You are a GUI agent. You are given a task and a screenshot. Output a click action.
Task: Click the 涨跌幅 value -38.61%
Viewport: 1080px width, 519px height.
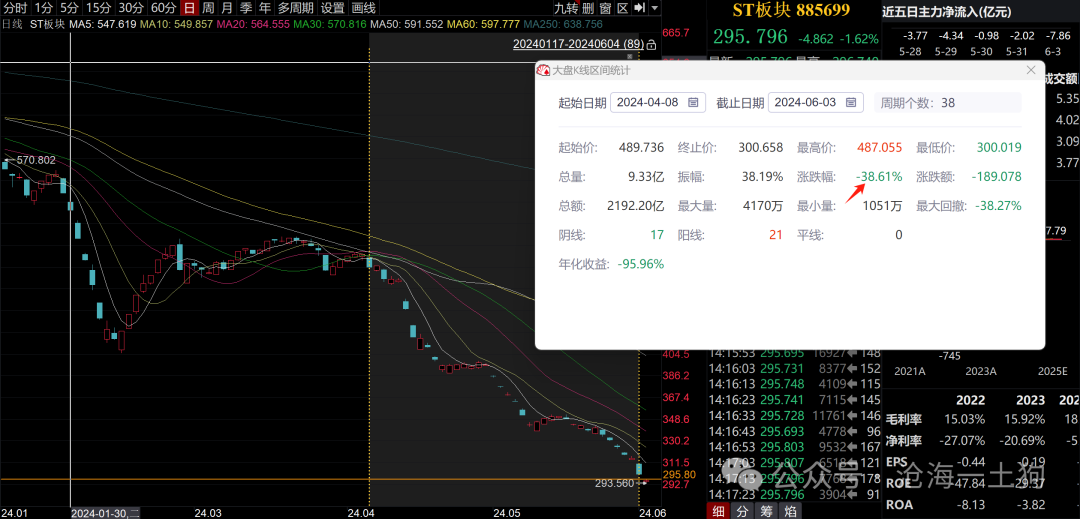coord(879,177)
